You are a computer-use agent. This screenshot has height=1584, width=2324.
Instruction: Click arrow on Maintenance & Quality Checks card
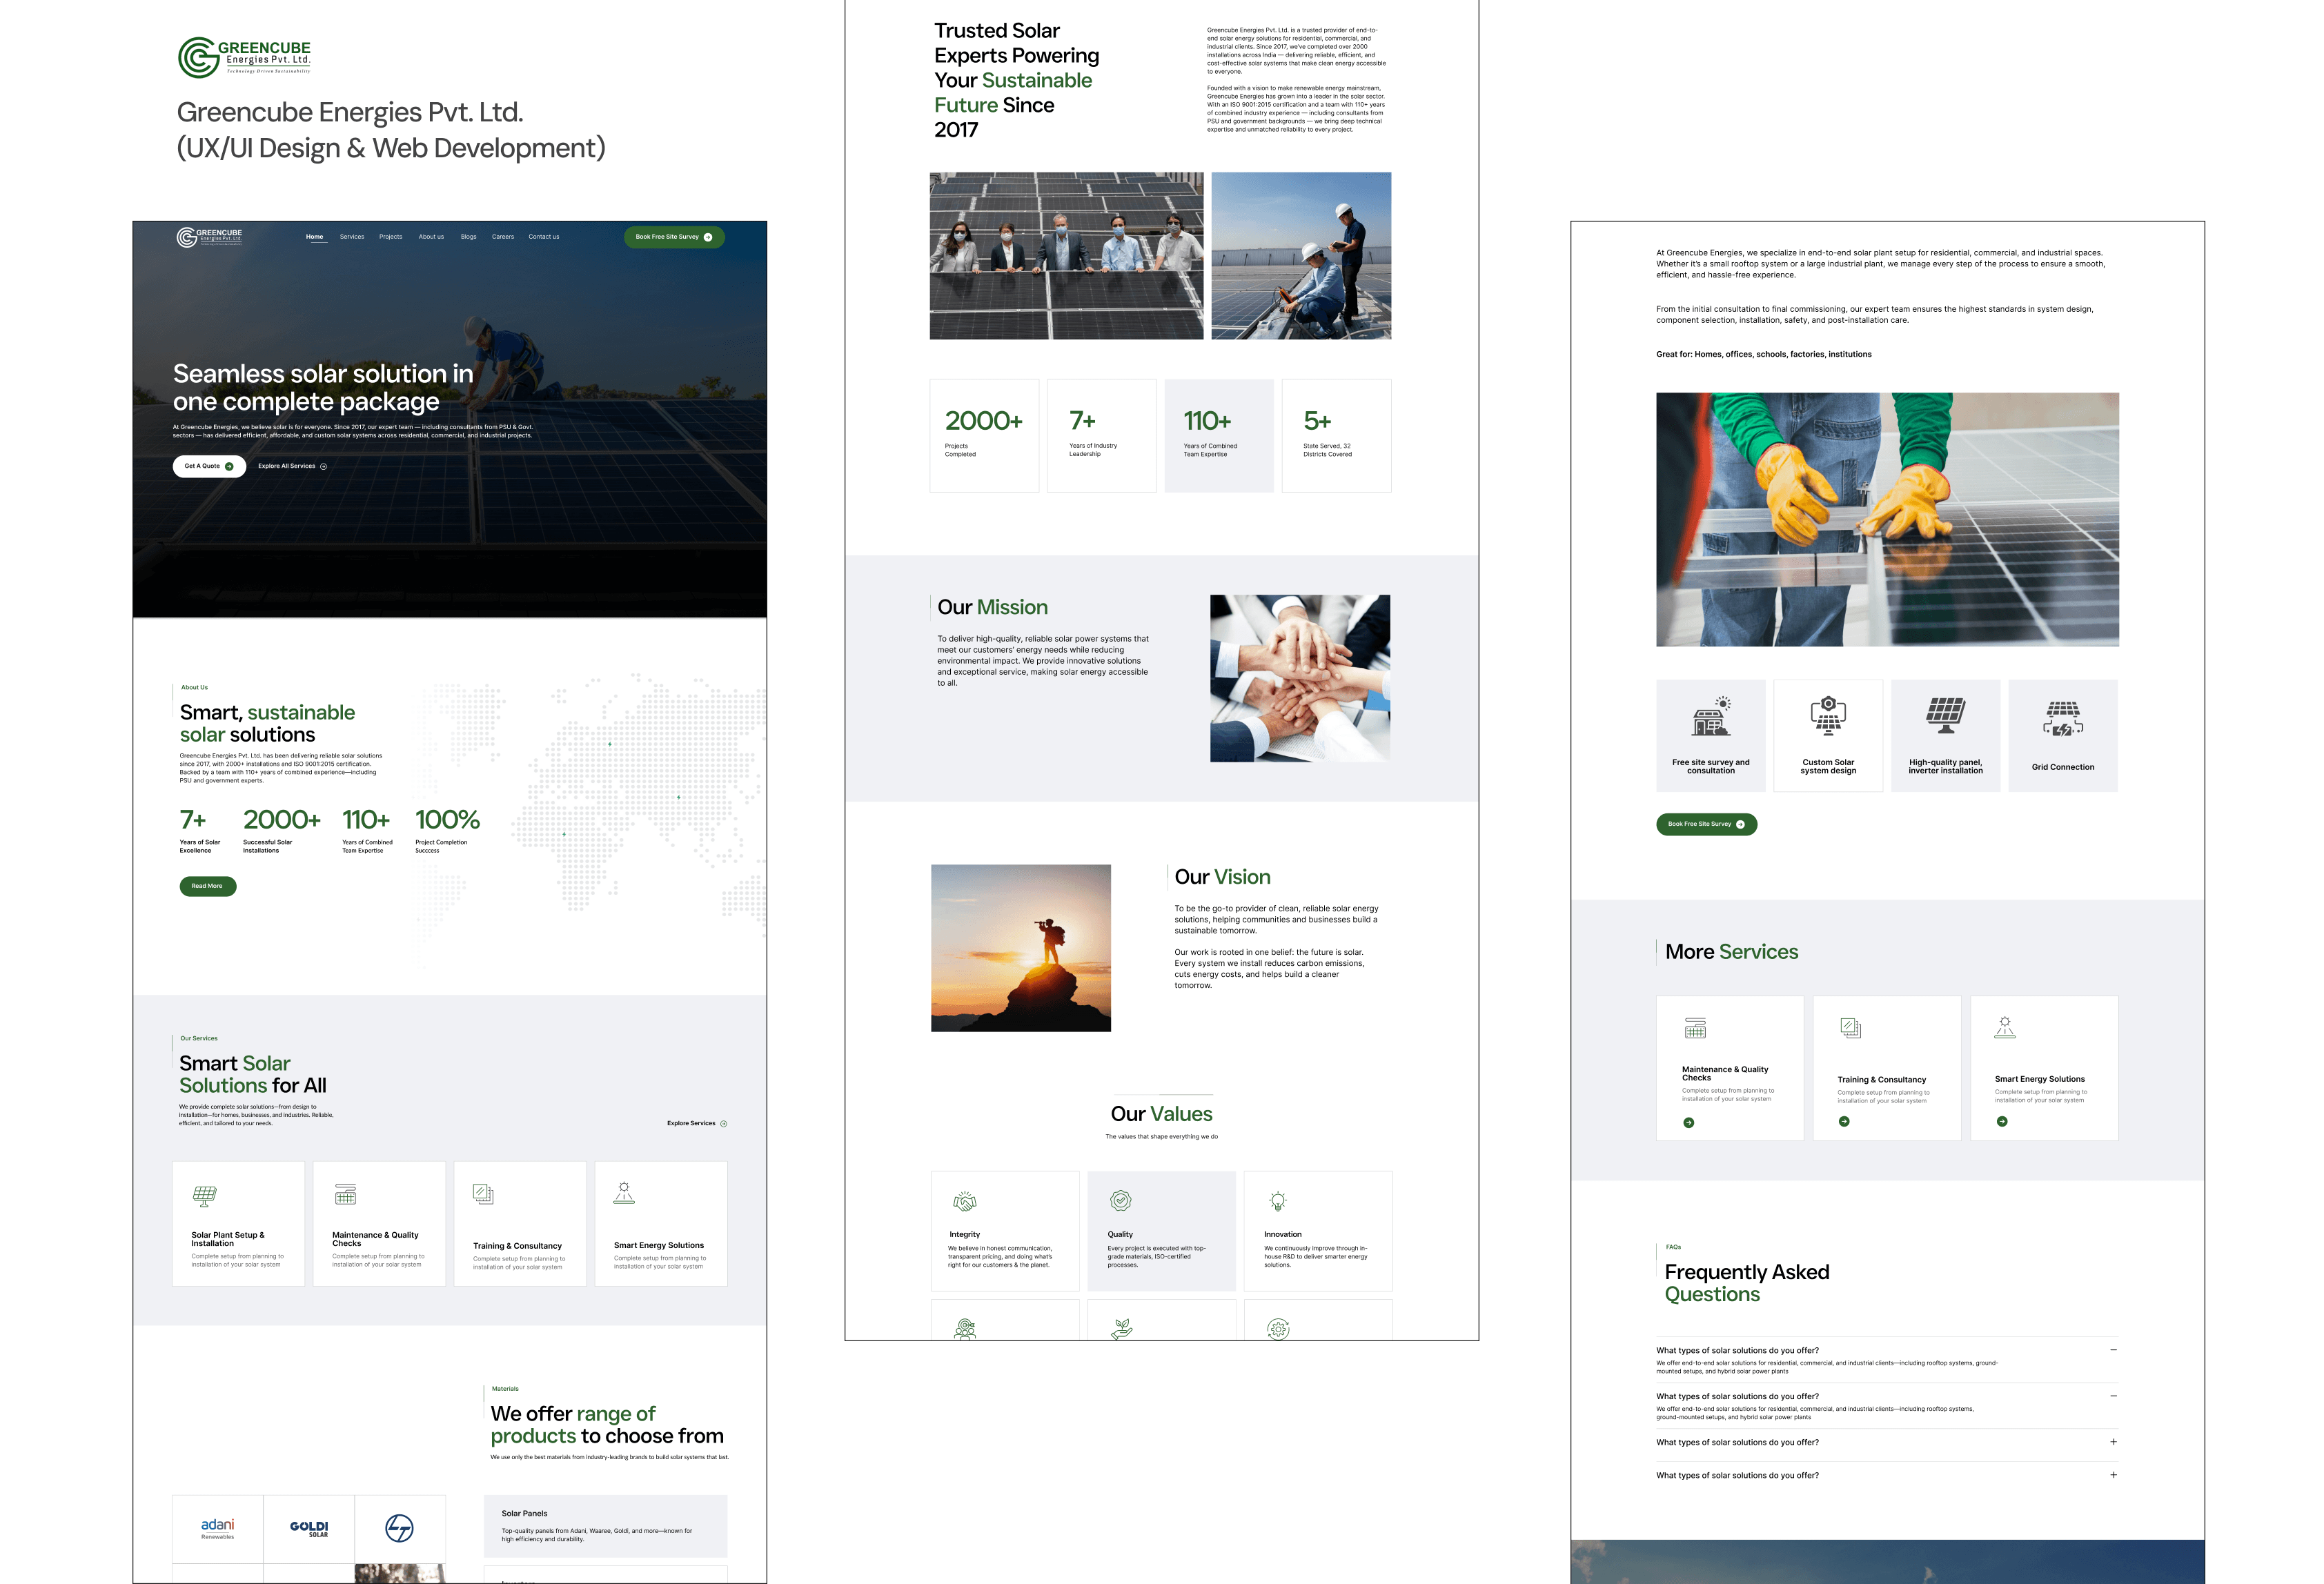[1689, 1123]
